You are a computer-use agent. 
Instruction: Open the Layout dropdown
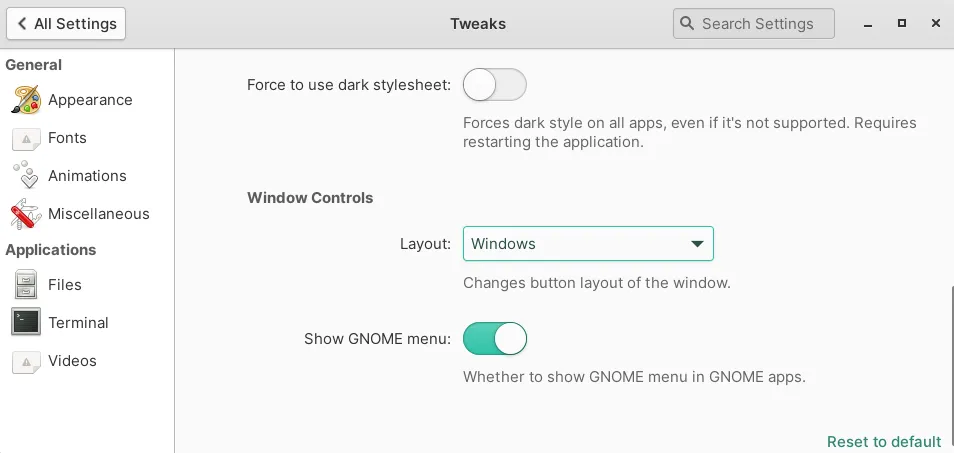[x=587, y=244]
